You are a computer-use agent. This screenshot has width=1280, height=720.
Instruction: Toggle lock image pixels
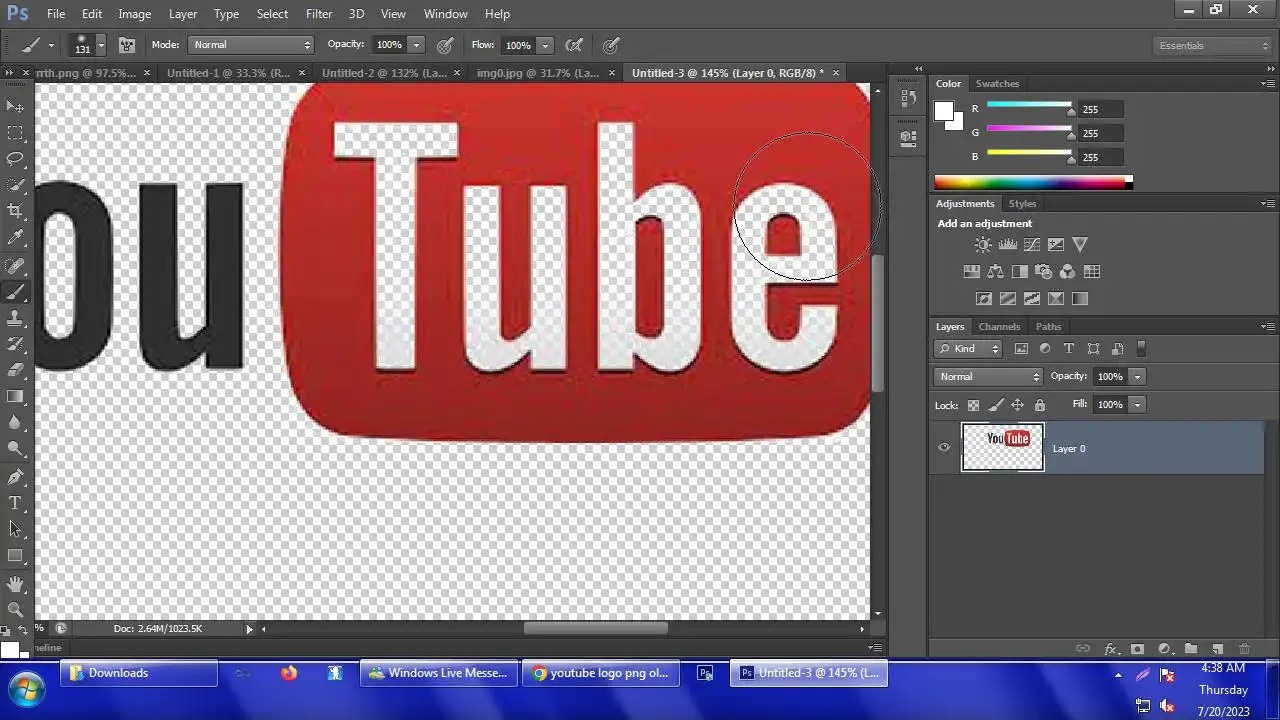995,405
